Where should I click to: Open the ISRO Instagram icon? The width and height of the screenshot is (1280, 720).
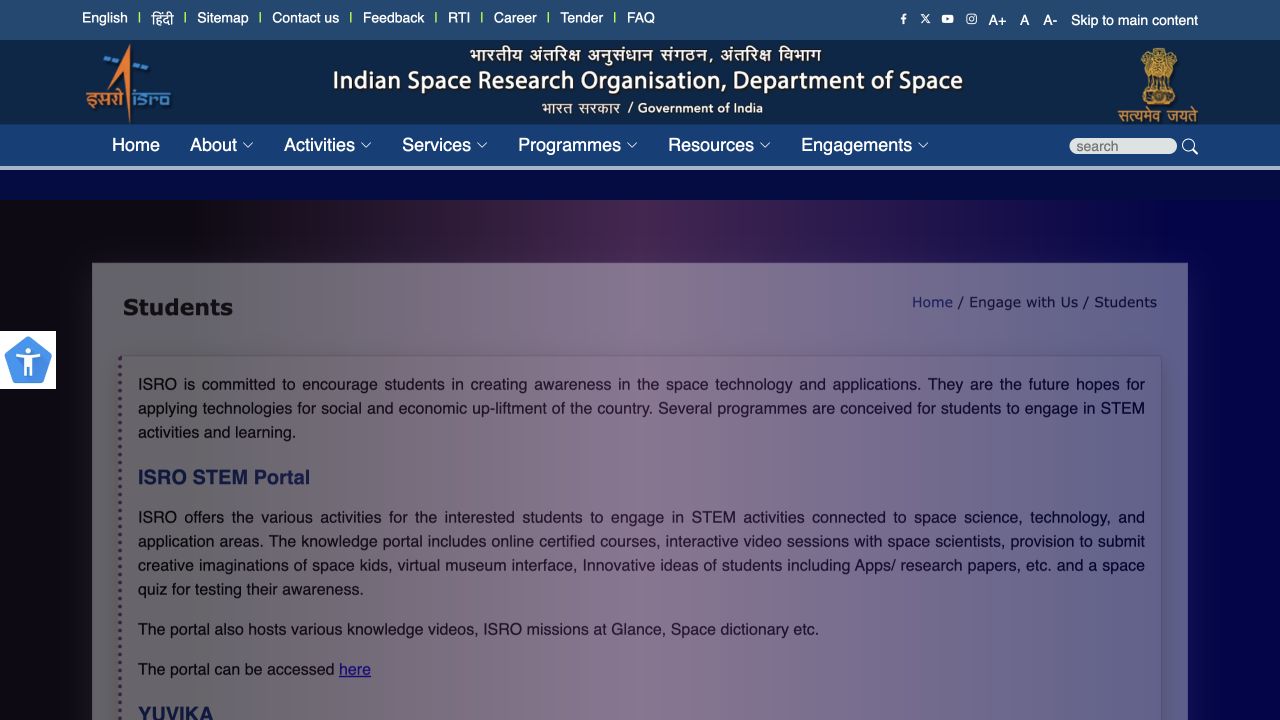click(971, 19)
